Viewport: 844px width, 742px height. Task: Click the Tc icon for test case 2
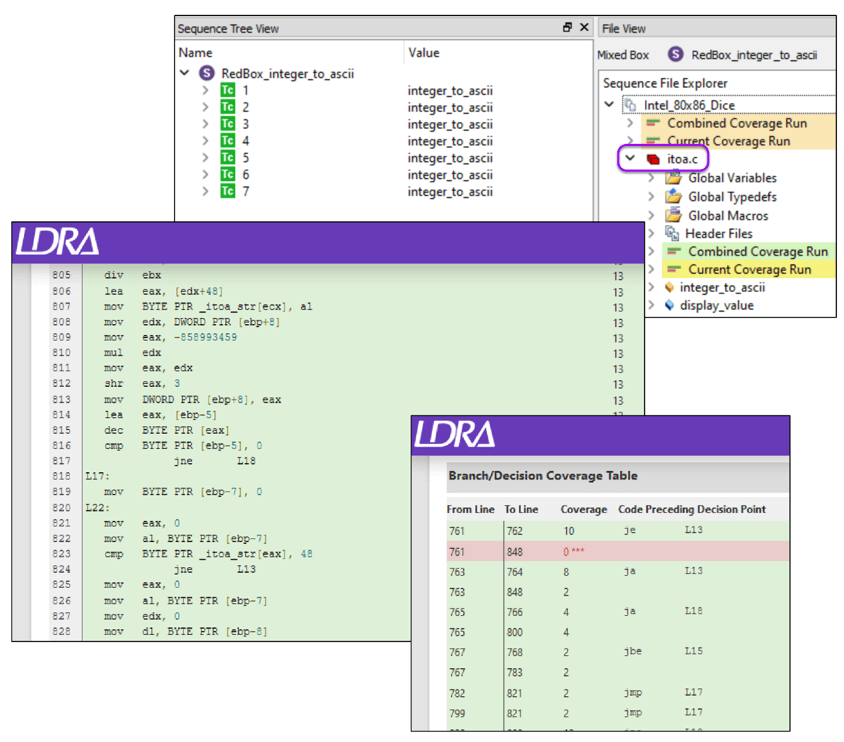pyautogui.click(x=228, y=107)
